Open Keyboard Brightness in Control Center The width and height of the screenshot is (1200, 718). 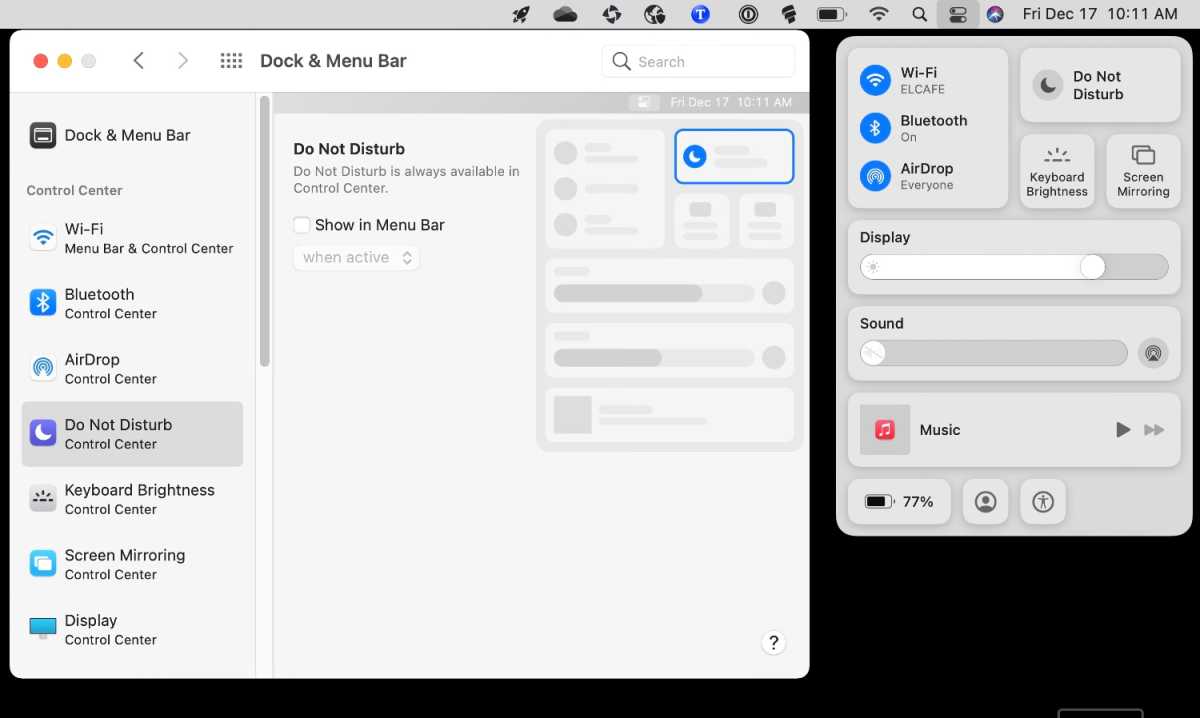pos(1057,171)
